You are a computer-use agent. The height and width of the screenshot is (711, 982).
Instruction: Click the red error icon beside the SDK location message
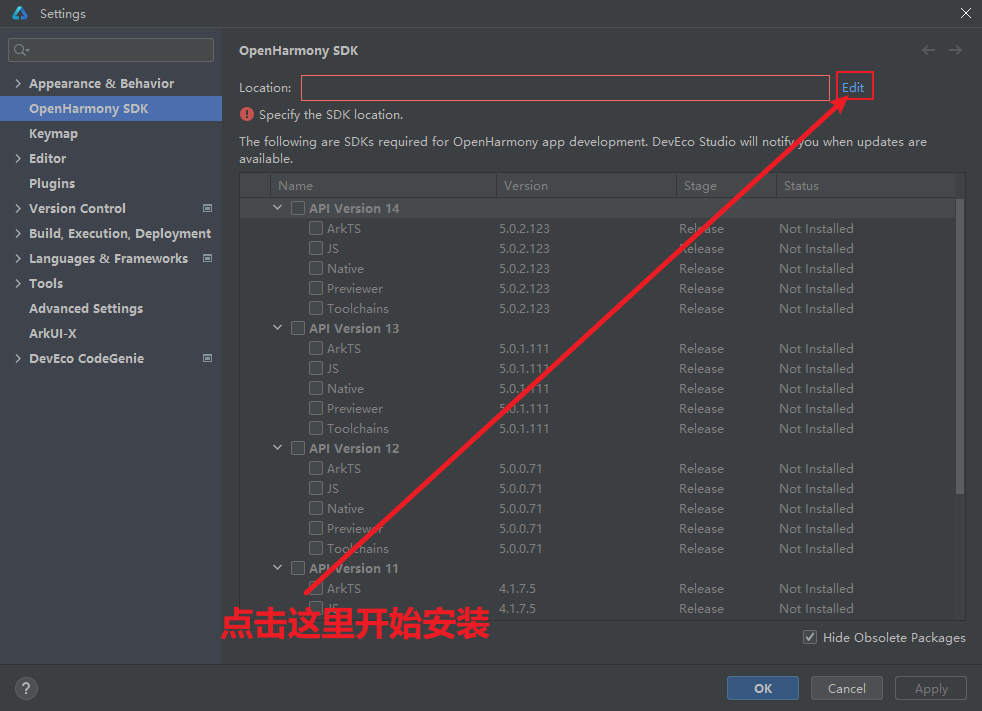[247, 114]
